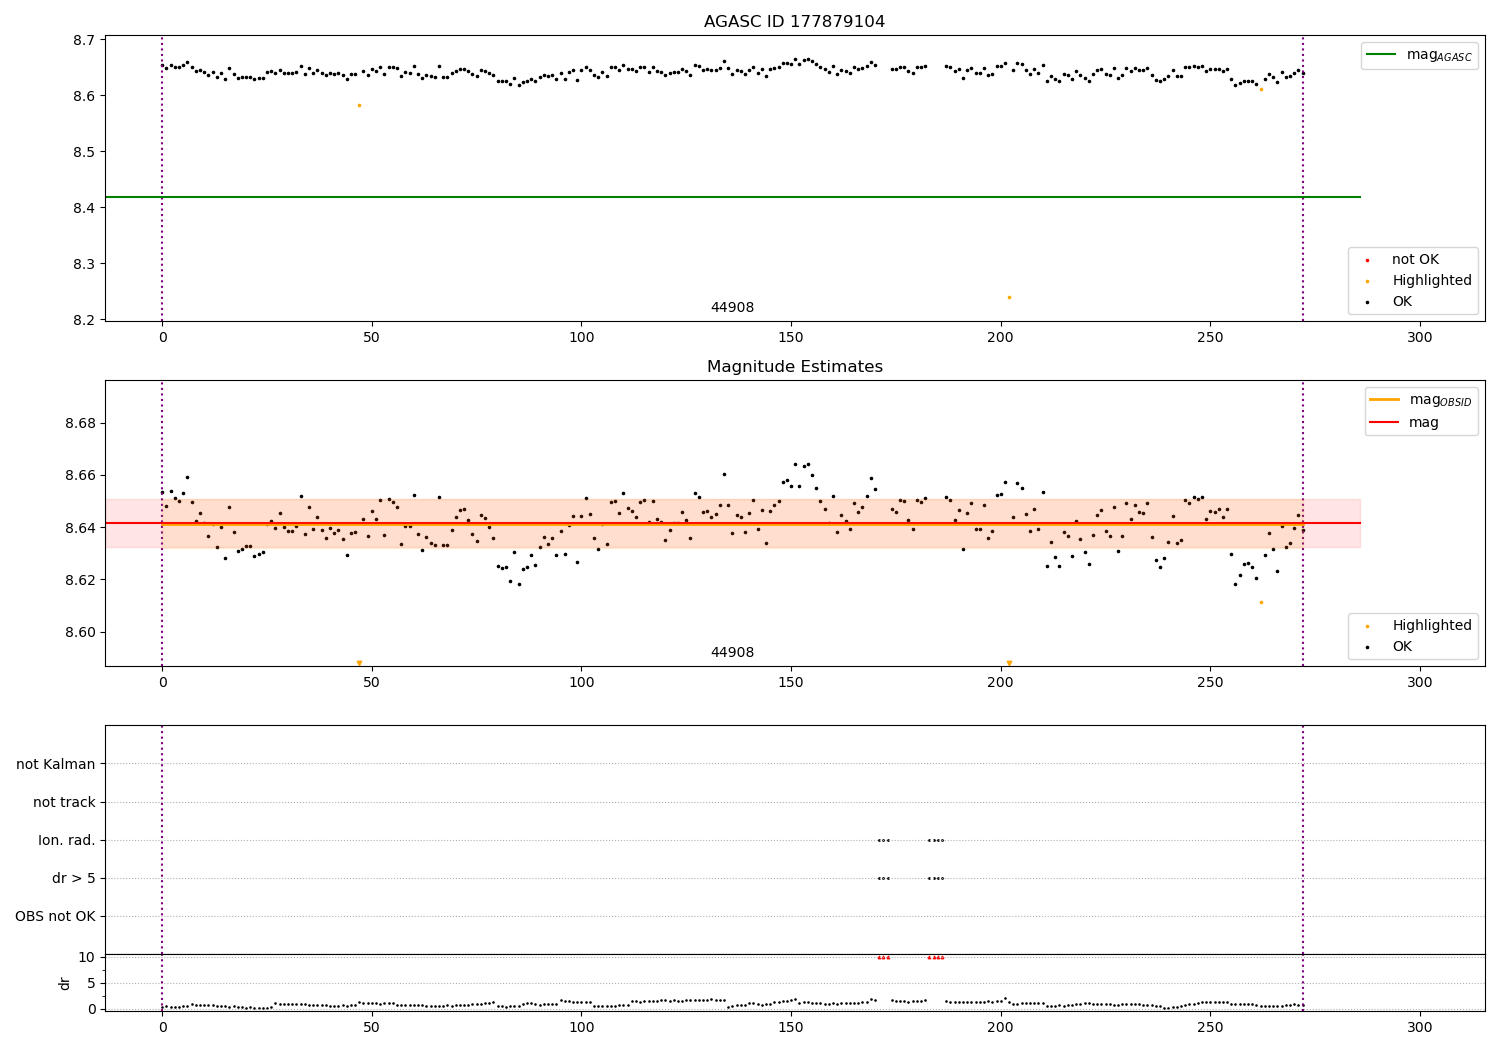Click the orange triangle marker near x=202 in middle plot
This screenshot has width=1500, height=1050.
pyautogui.click(x=1009, y=663)
